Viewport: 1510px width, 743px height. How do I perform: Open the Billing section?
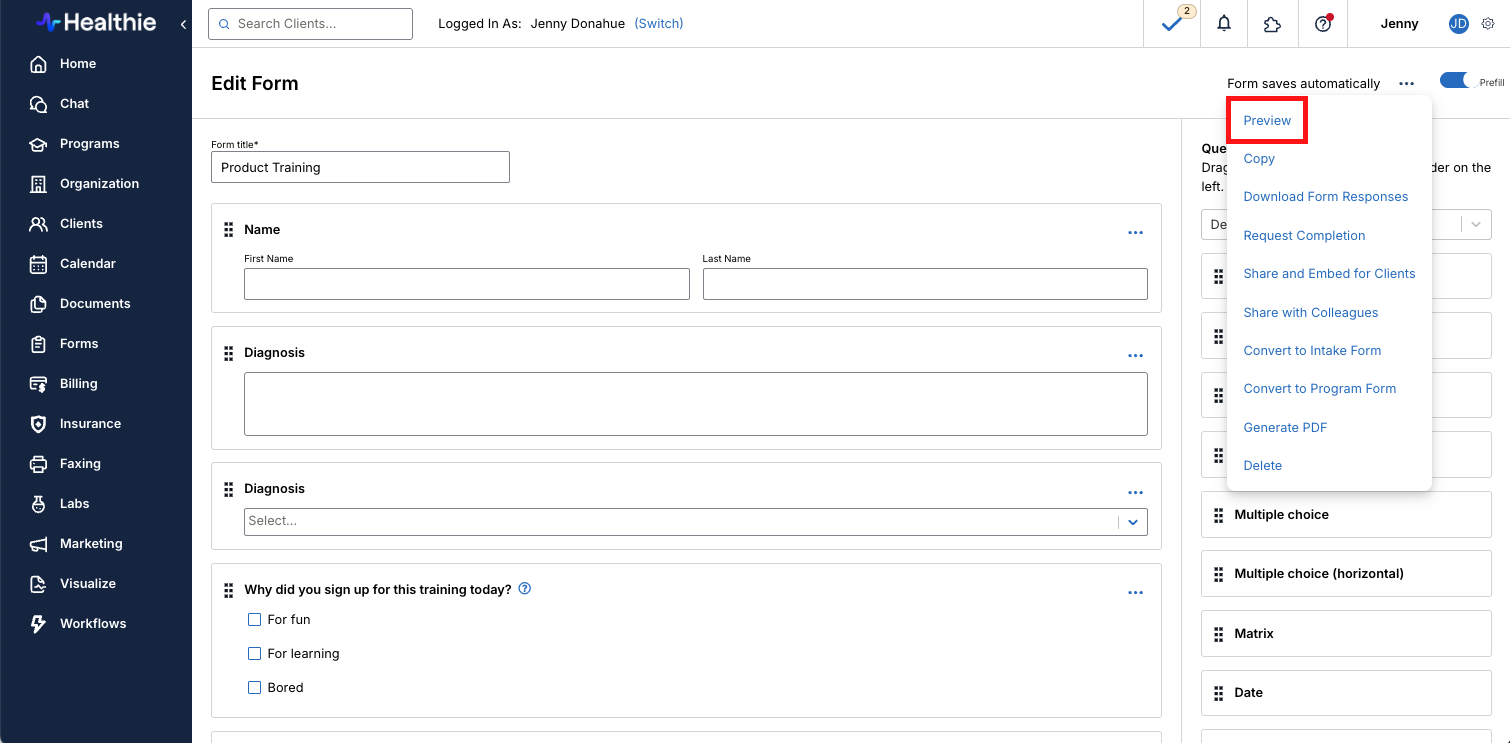coord(64,384)
